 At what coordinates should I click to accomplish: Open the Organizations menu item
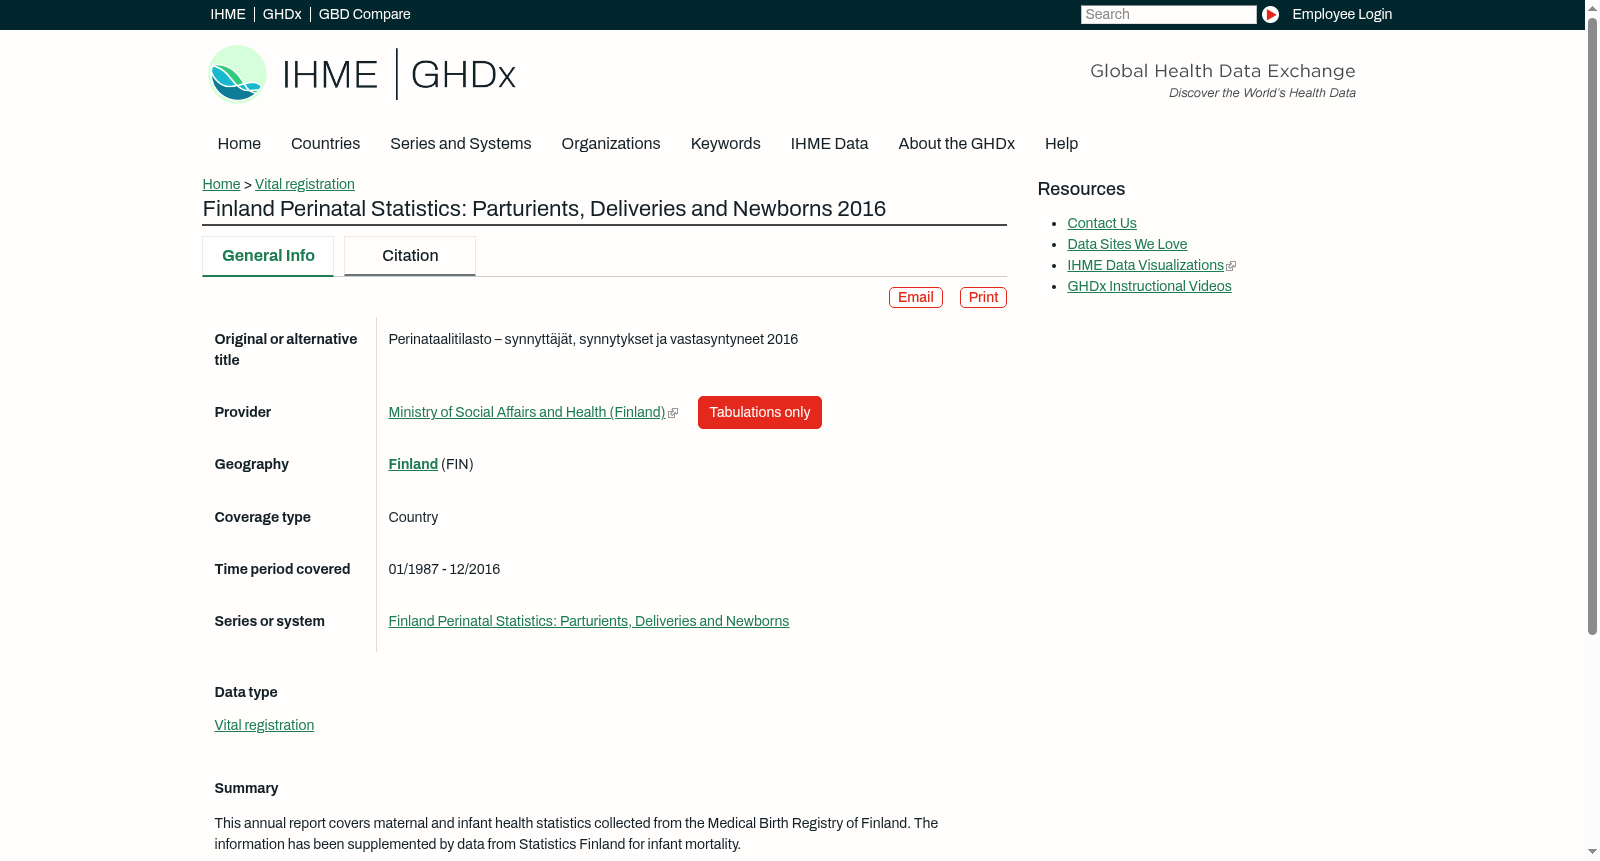coord(611,144)
